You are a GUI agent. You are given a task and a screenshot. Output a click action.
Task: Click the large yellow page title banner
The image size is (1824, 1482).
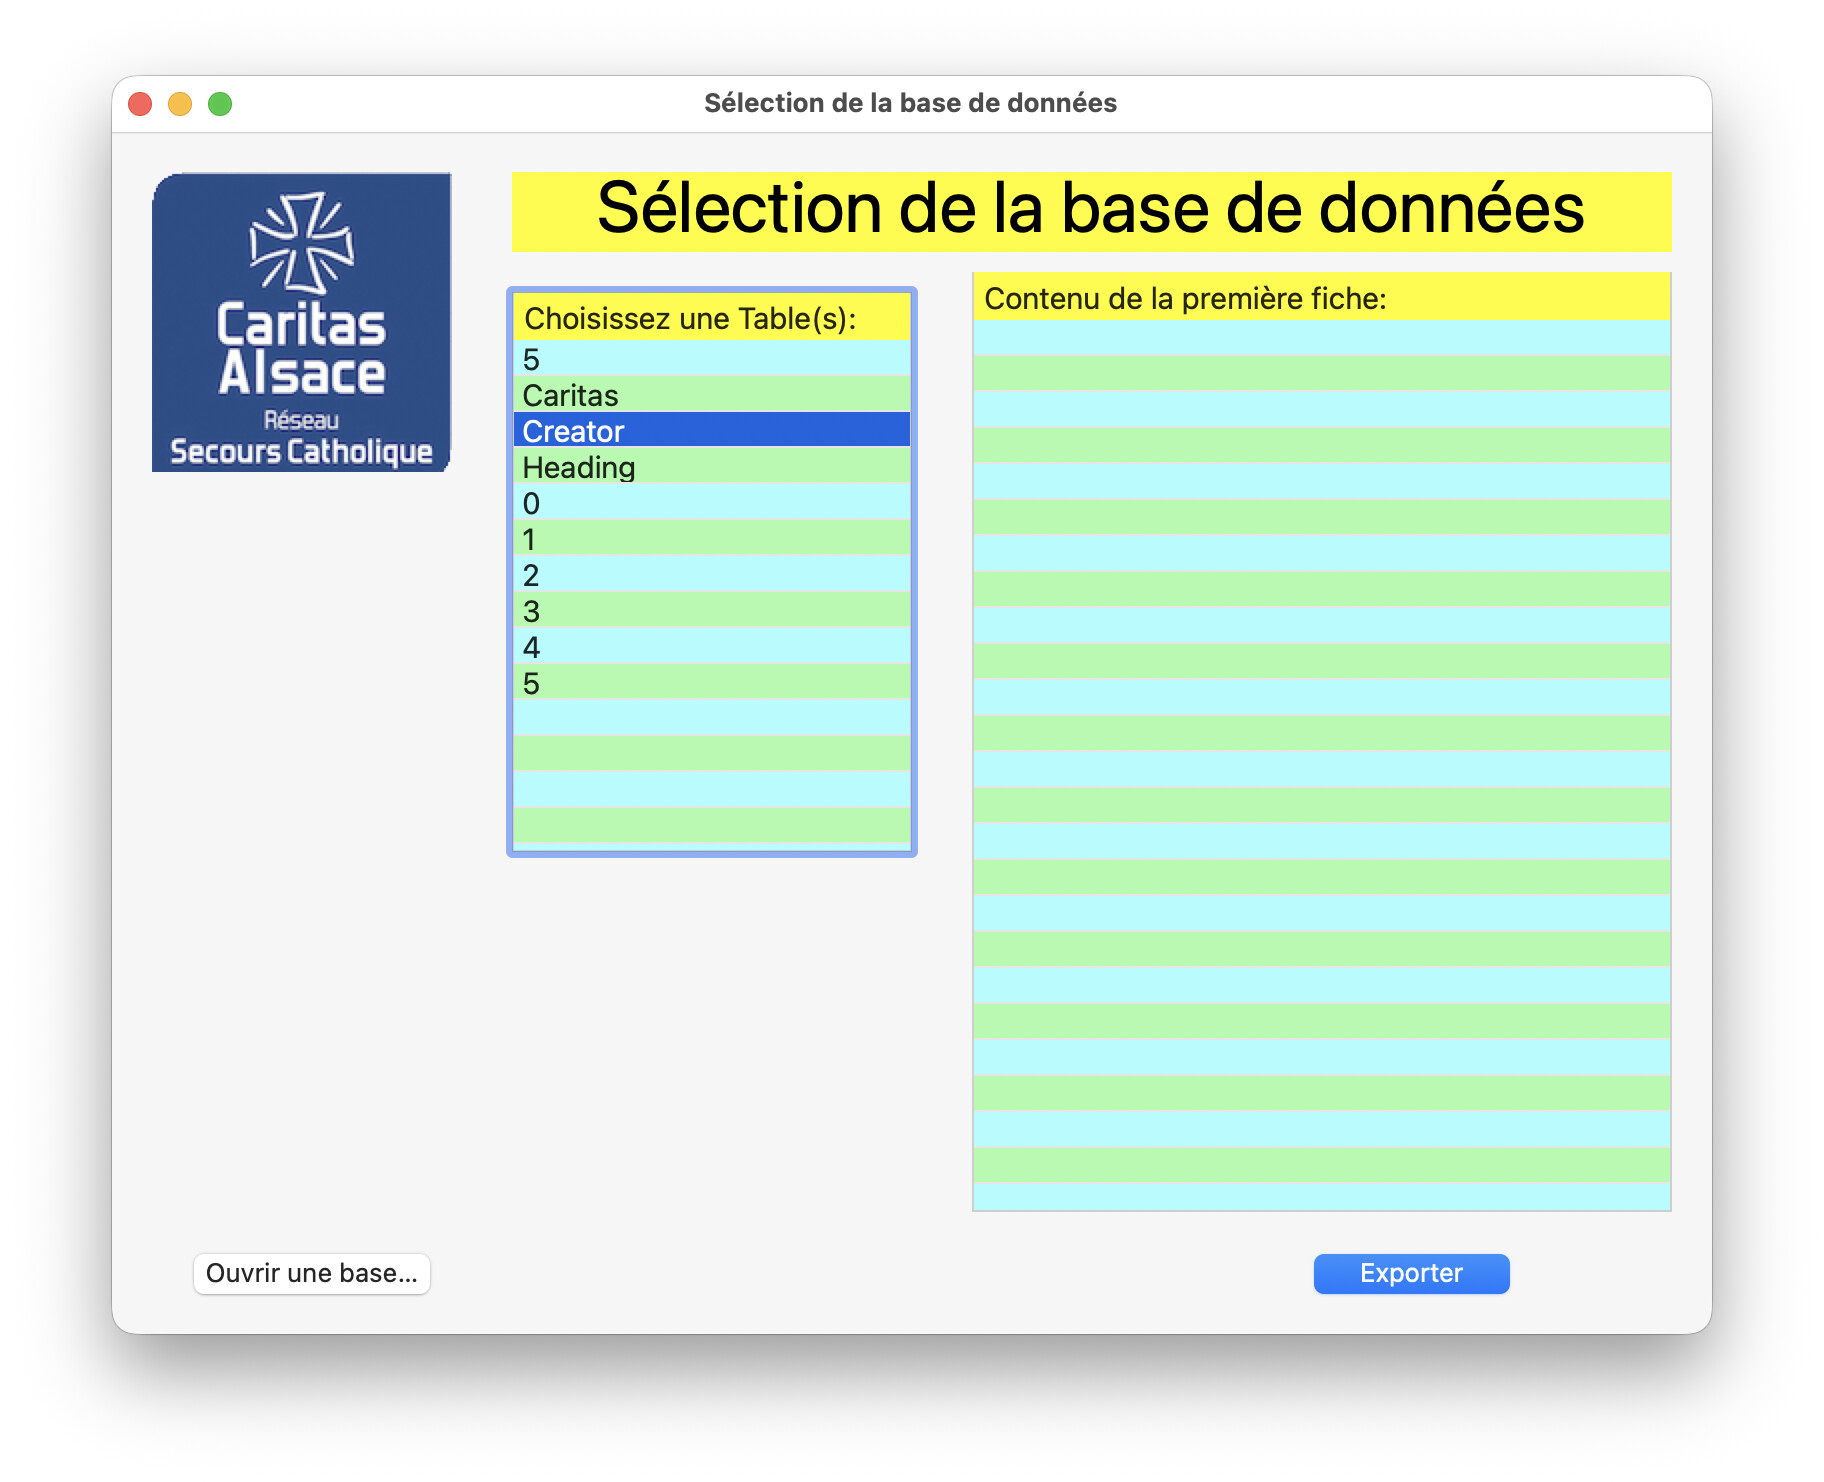pos(1090,210)
